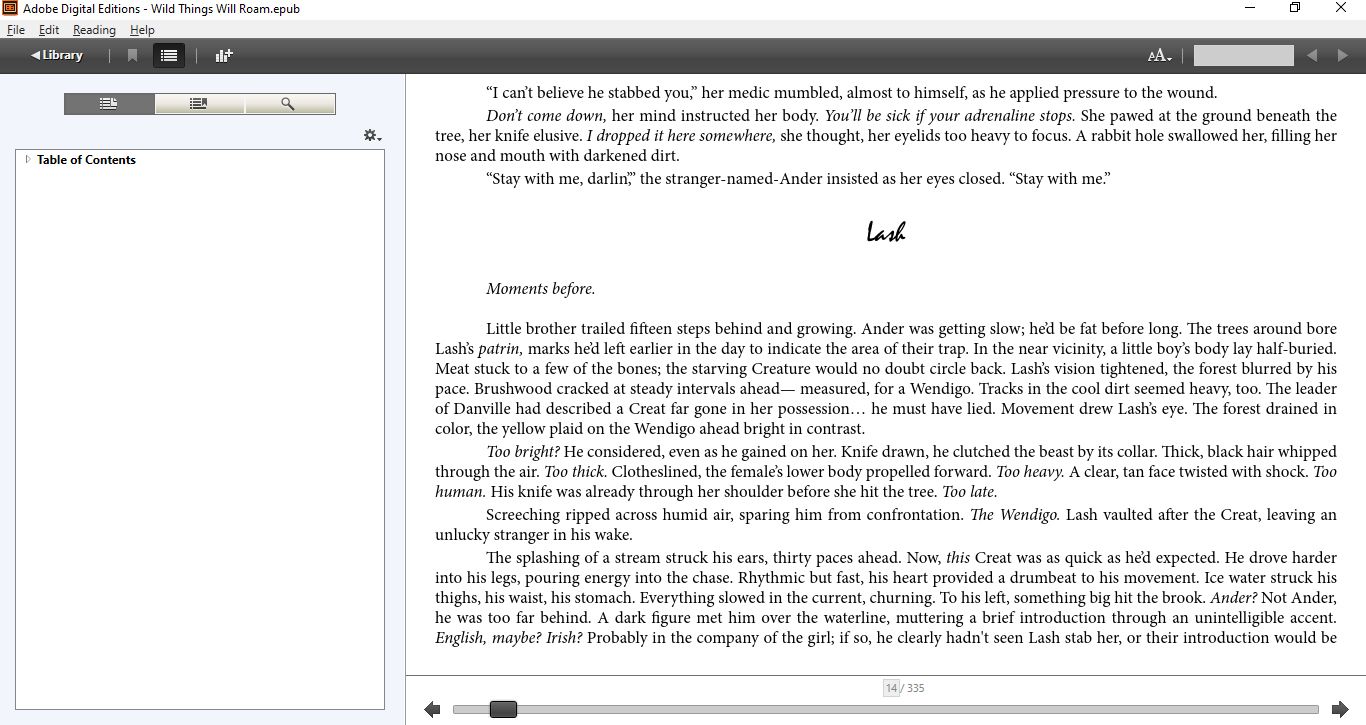Switch to Table of Contents tab
The height and width of the screenshot is (725, 1366).
pyautogui.click(x=109, y=104)
